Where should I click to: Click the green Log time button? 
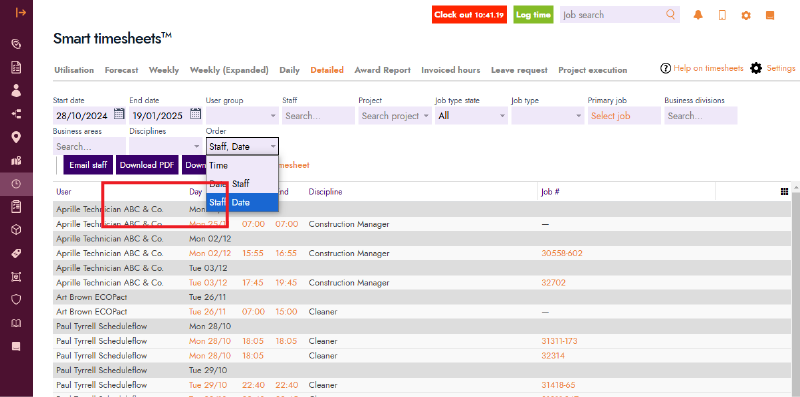coord(533,15)
